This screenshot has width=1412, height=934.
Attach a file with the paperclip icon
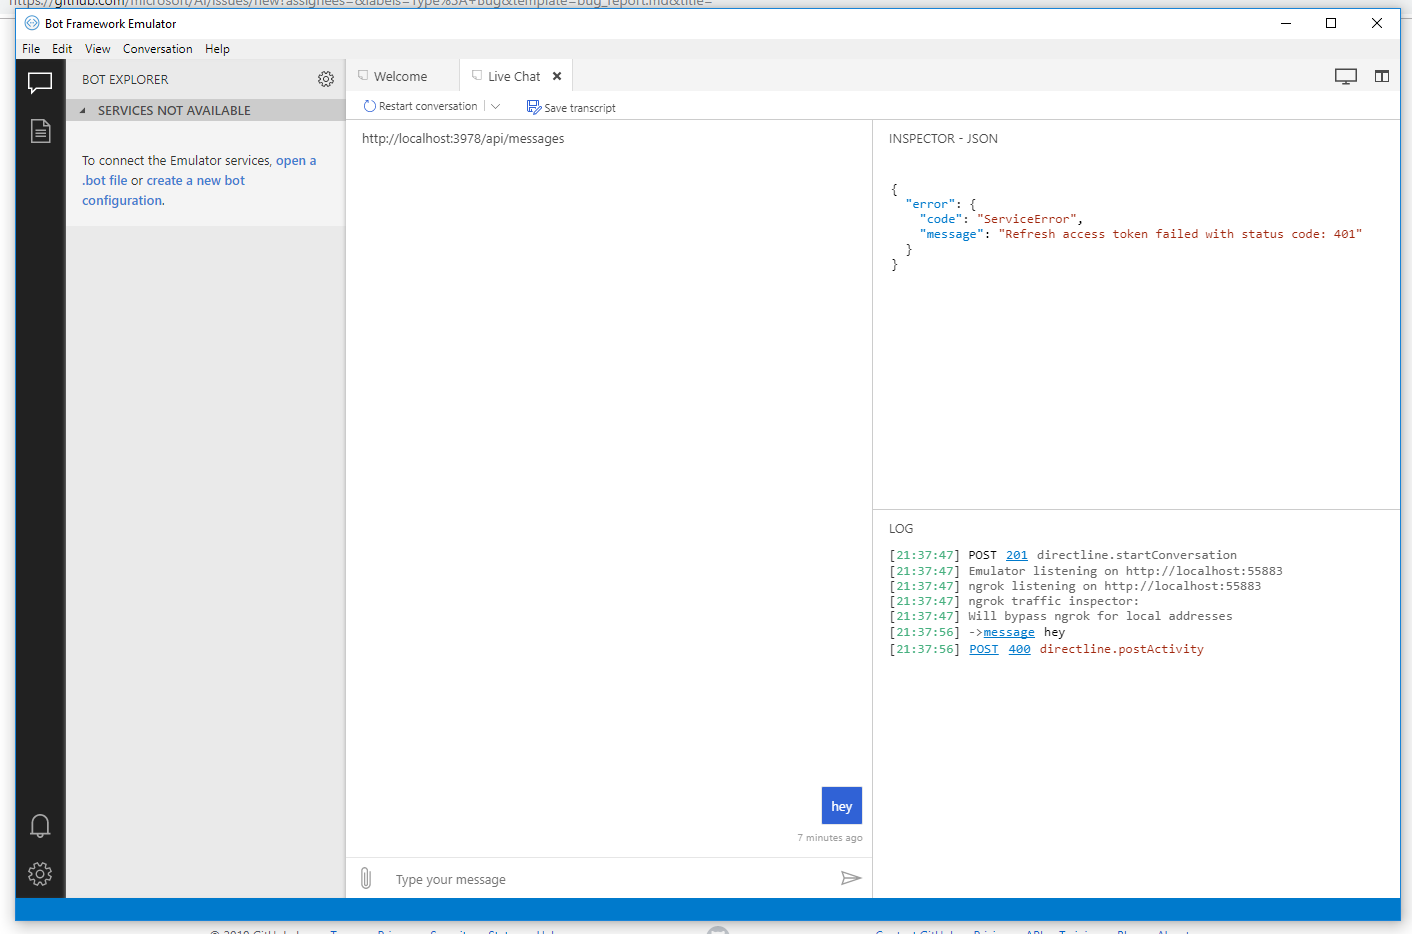pyautogui.click(x=366, y=877)
